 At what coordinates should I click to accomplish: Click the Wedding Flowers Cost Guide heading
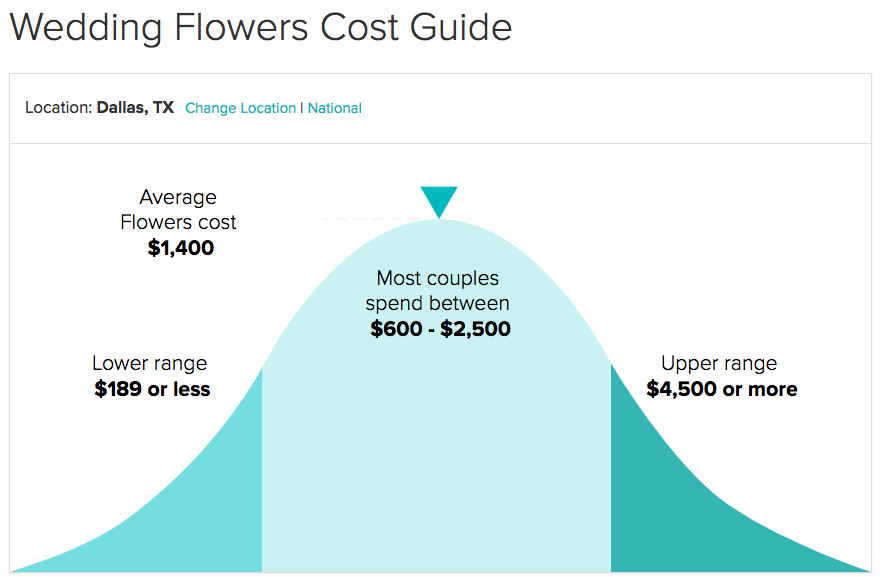(x=260, y=27)
